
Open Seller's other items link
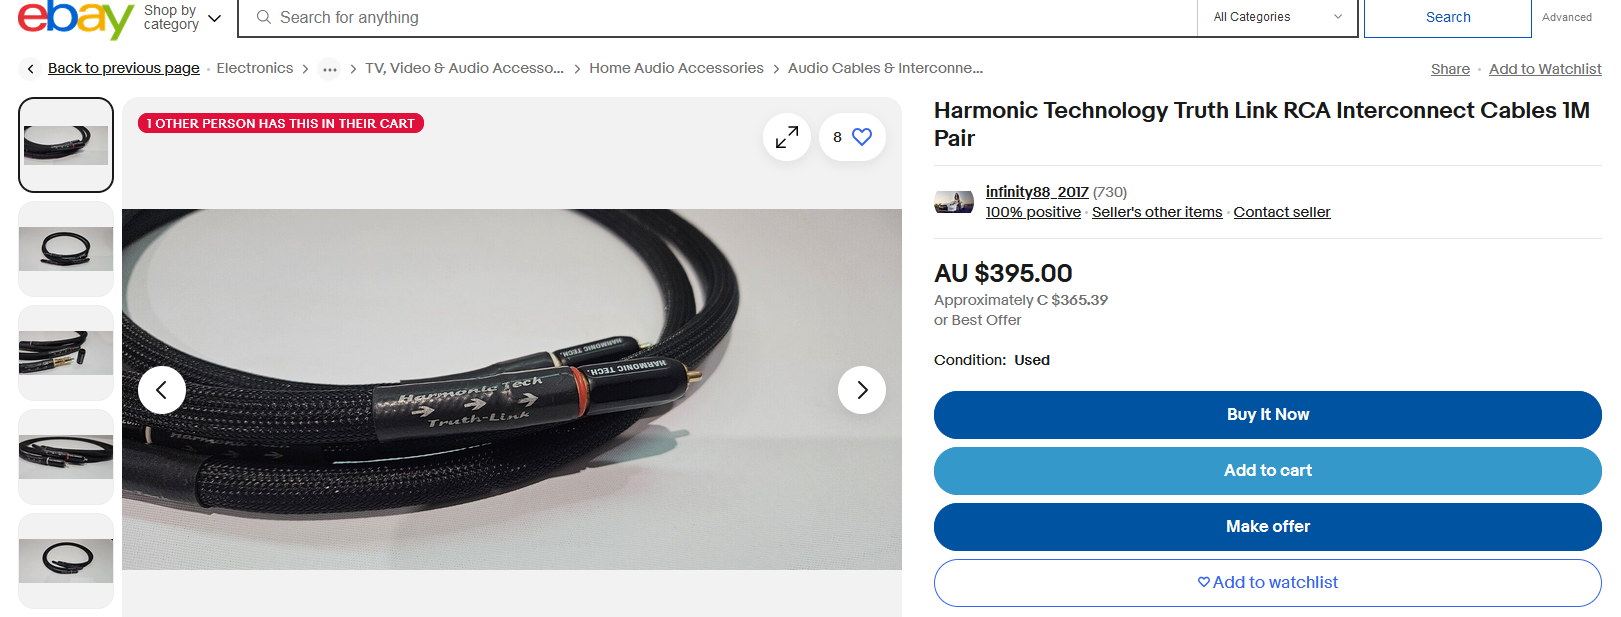coord(1157,212)
